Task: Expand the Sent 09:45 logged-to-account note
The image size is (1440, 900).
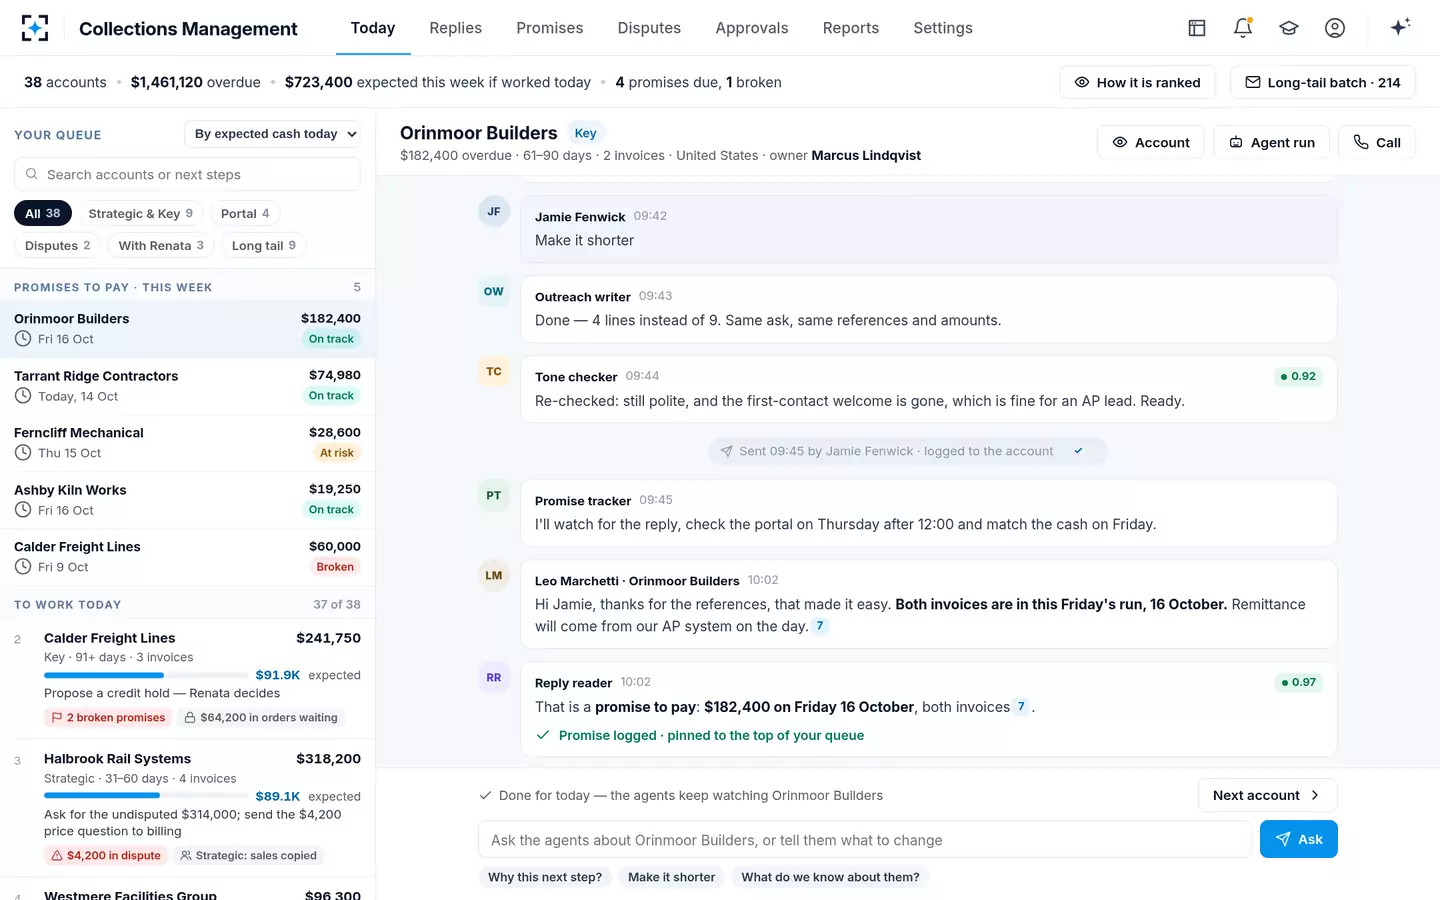Action: point(908,451)
